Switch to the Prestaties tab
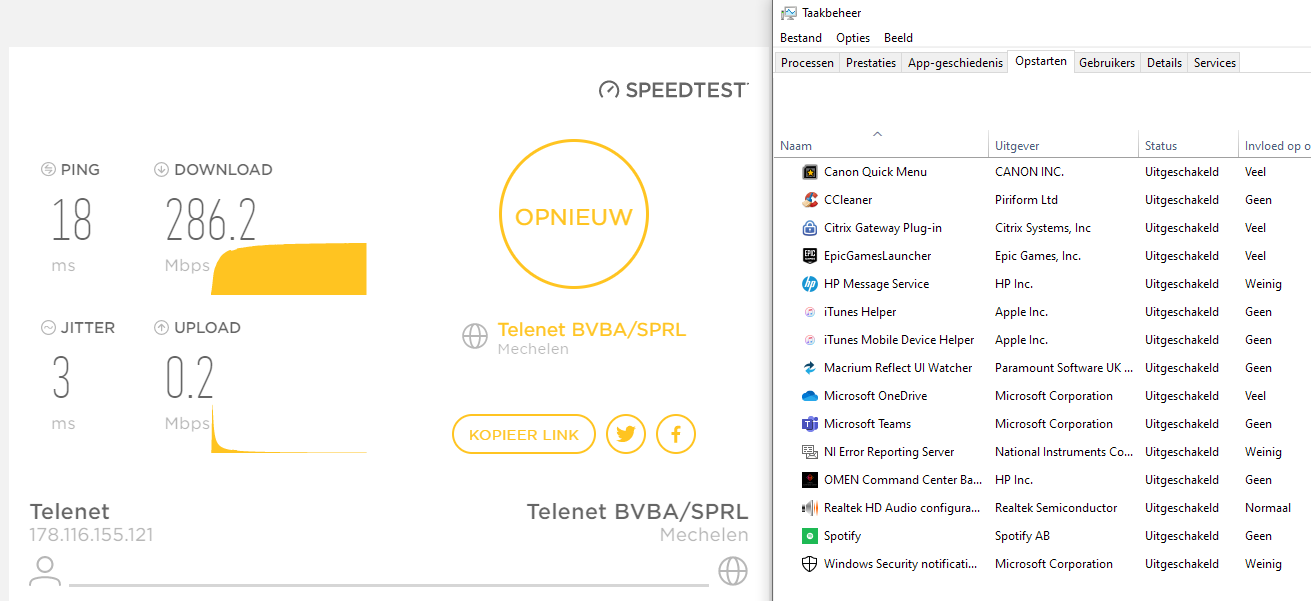1311x601 pixels. click(x=871, y=63)
